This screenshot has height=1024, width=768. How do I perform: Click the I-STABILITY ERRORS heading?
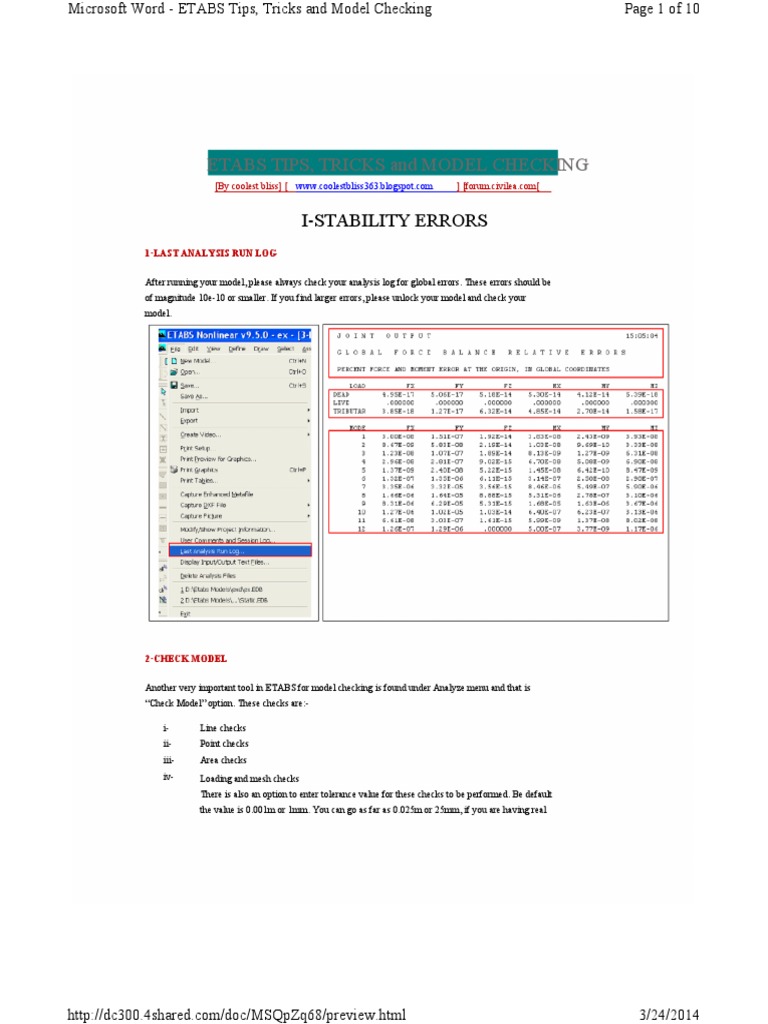[x=394, y=221]
